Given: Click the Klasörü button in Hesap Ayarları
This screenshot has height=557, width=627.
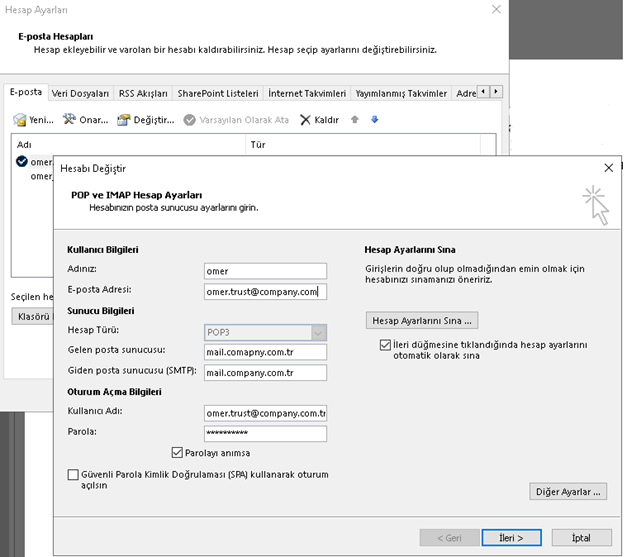Looking at the screenshot, I should point(33,316).
